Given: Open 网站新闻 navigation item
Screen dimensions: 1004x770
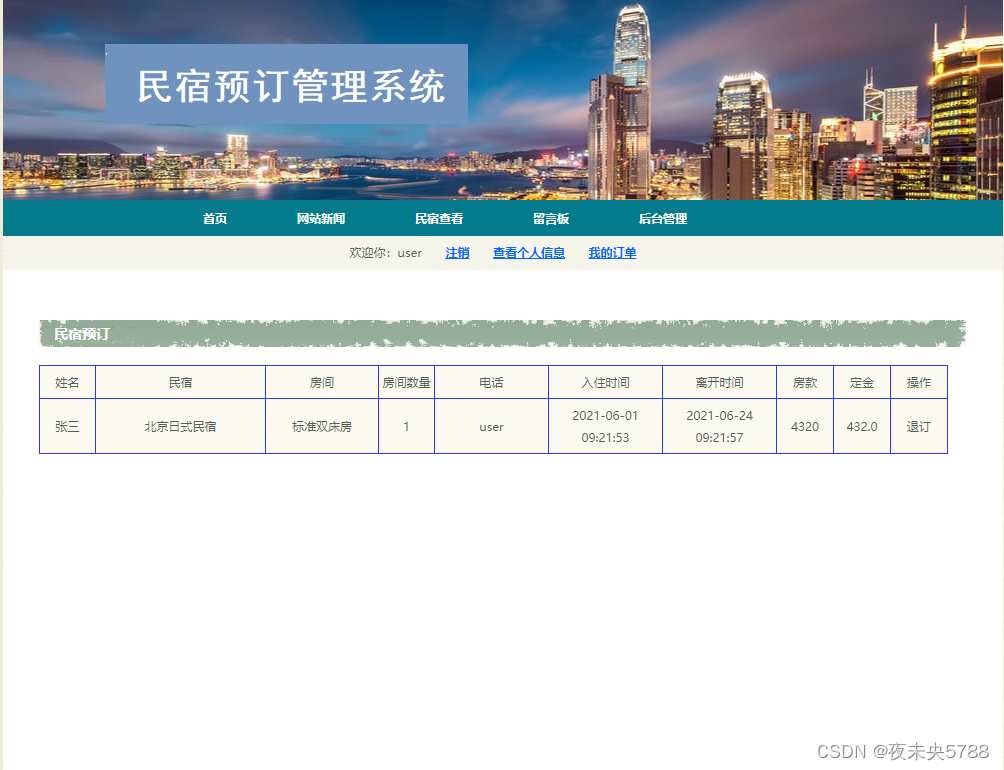Looking at the screenshot, I should 321,218.
